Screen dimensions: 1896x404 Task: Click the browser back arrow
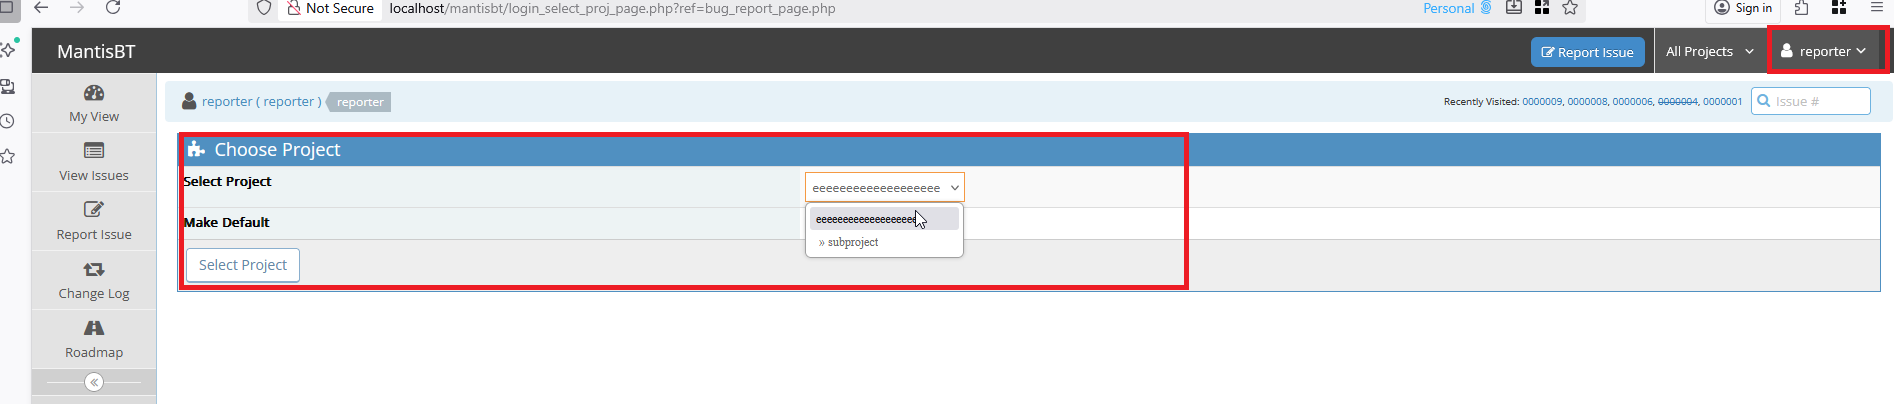pyautogui.click(x=41, y=8)
